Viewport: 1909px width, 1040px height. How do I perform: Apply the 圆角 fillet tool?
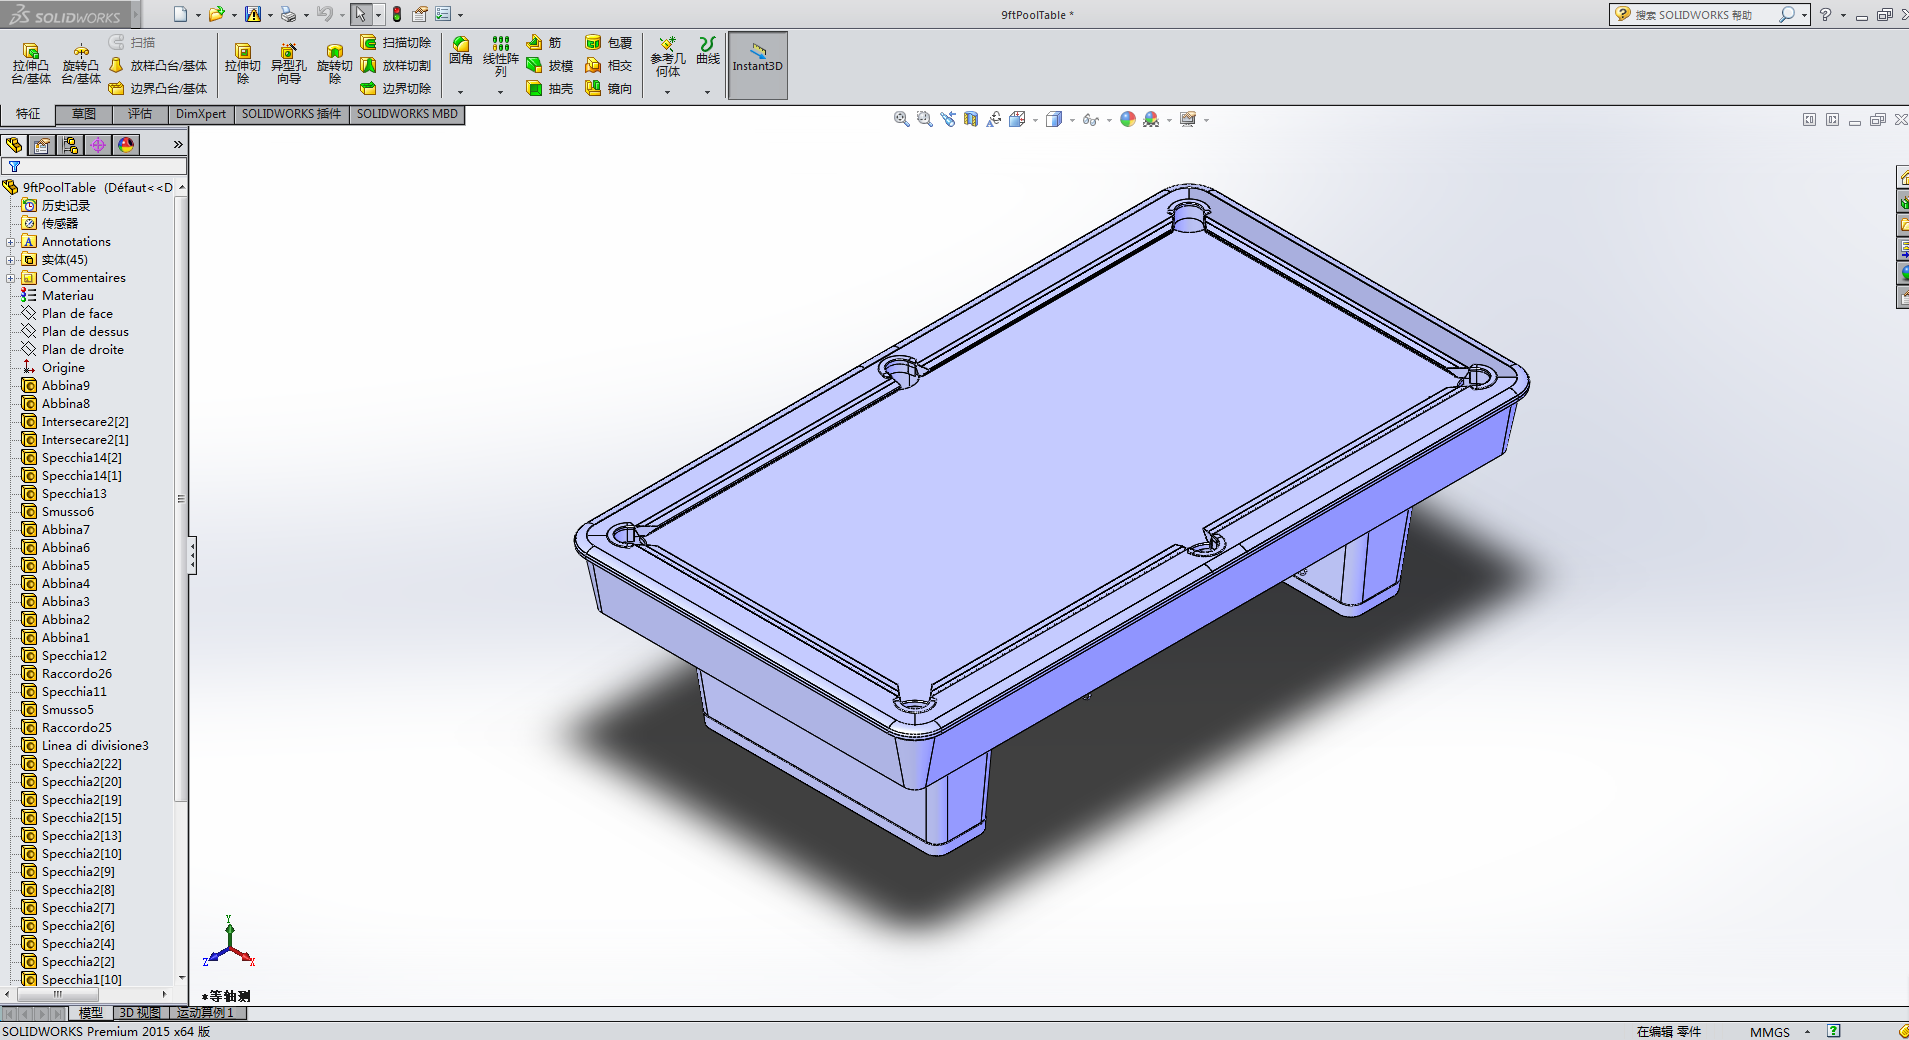461,51
